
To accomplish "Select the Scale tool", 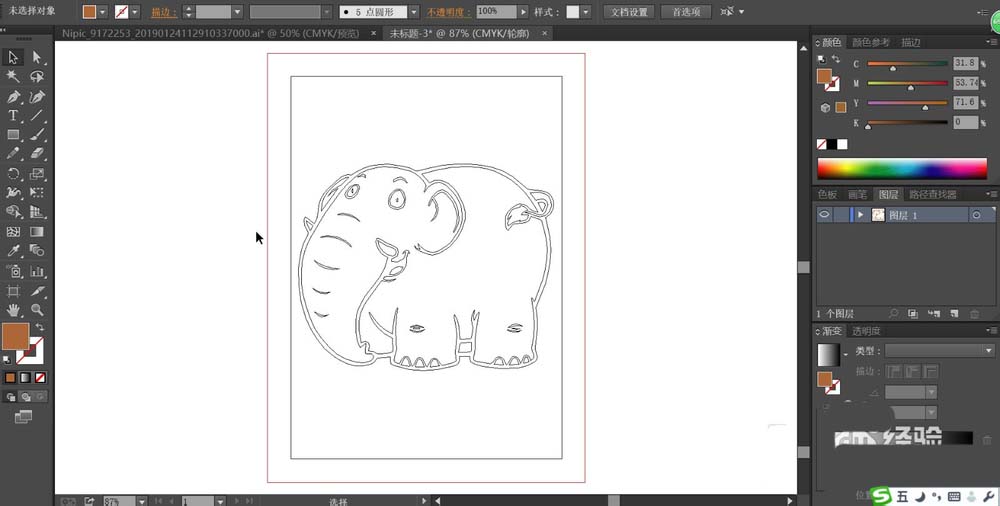I will [37, 174].
